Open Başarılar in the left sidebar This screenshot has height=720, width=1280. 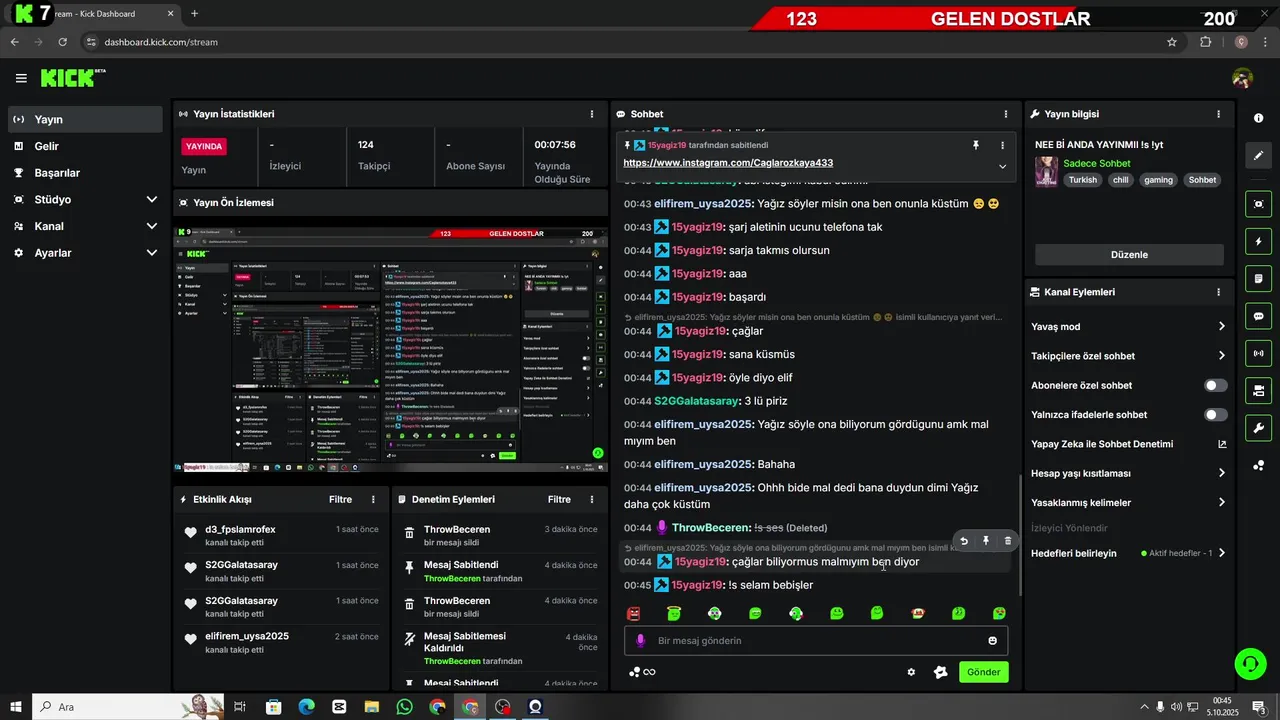85,173
